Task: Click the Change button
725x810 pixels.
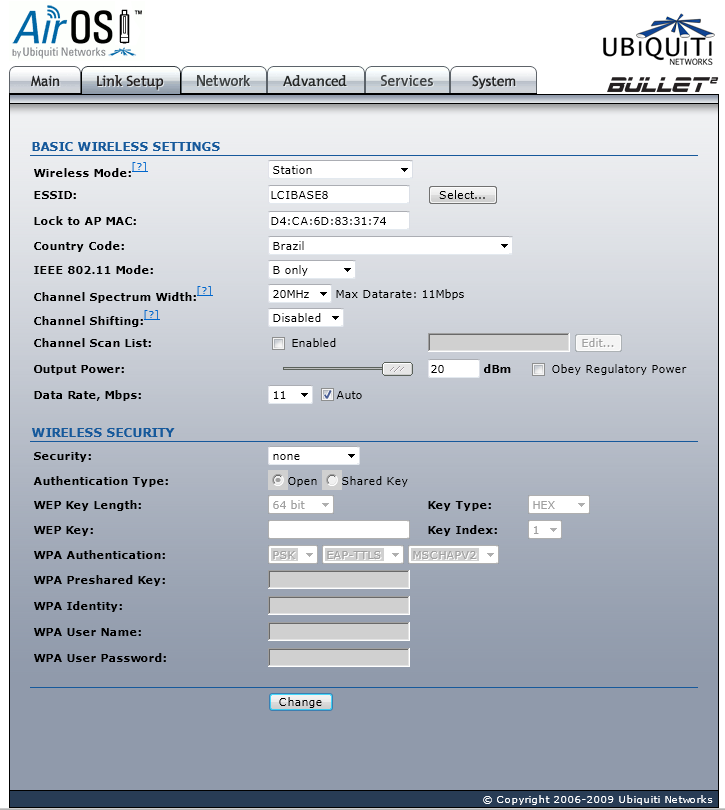Action: click(x=300, y=702)
